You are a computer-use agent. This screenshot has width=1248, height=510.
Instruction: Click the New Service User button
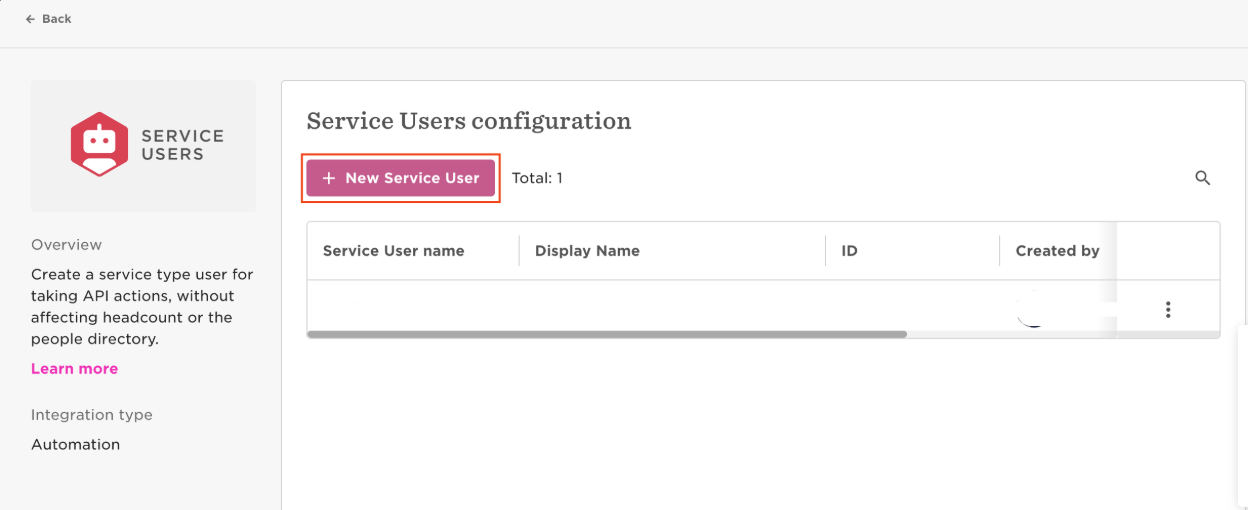point(400,178)
